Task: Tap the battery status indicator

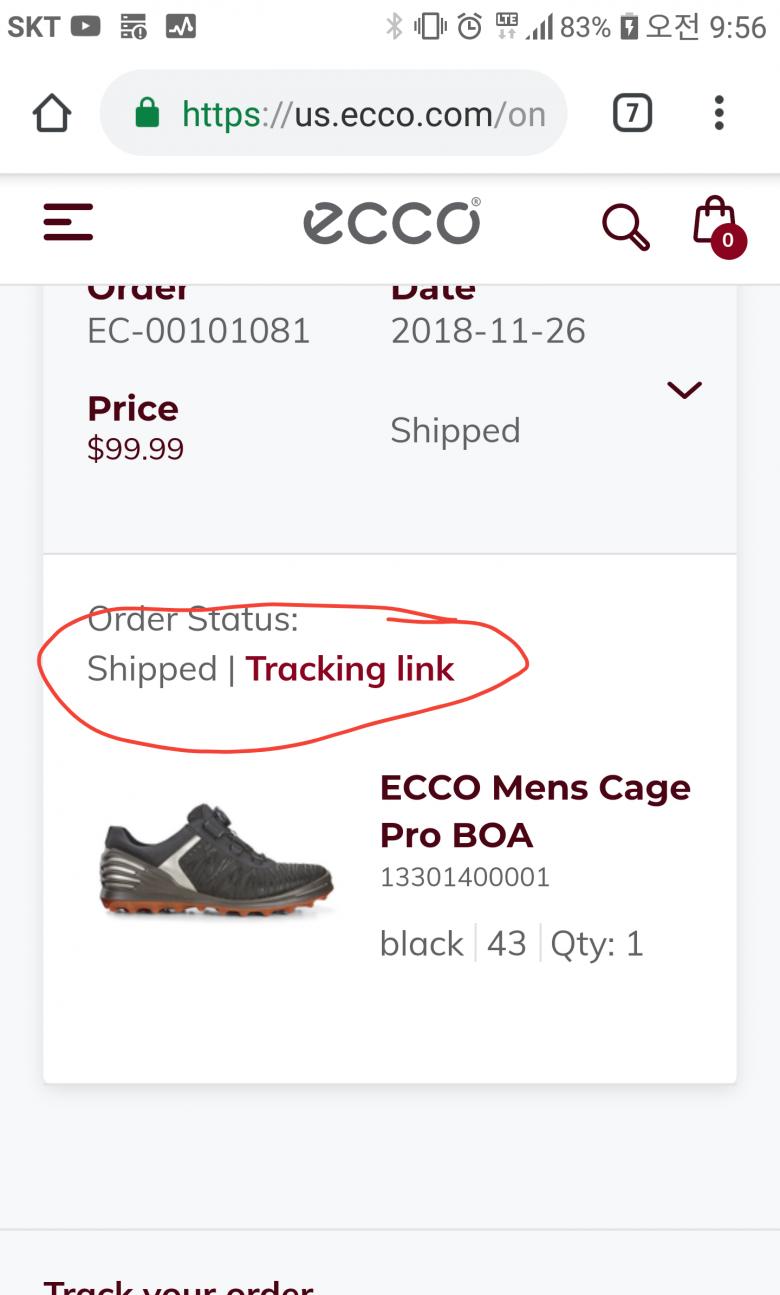Action: click(629, 27)
